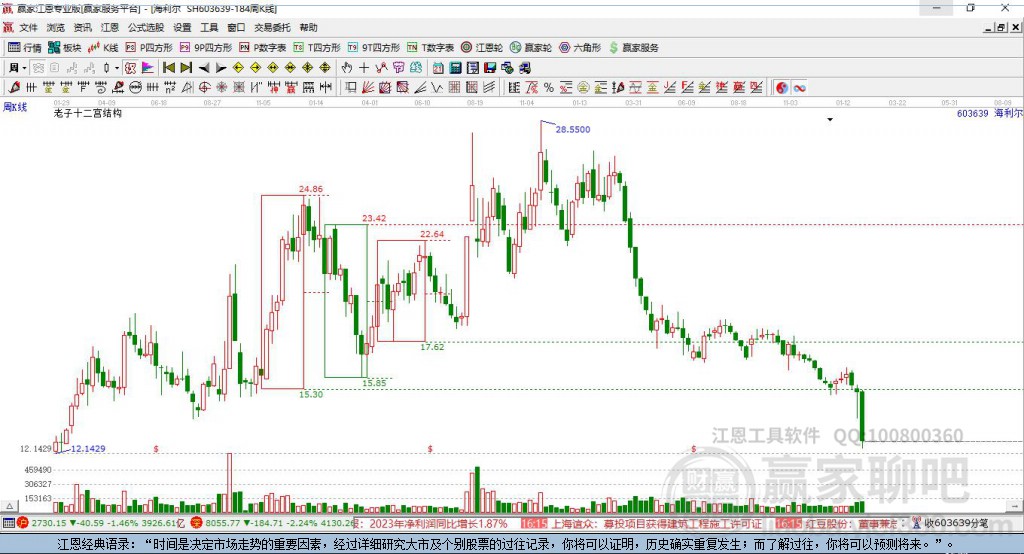Click the 28.5500 peak price label

point(573,129)
